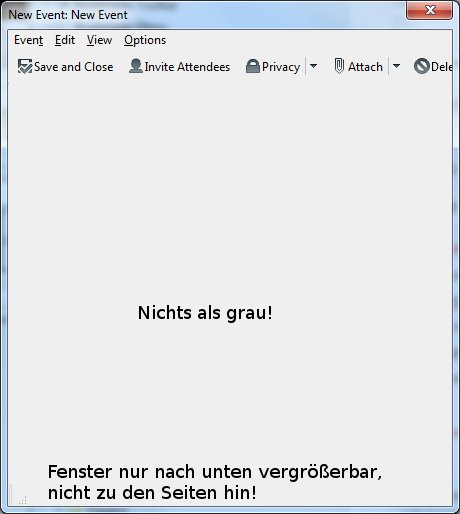This screenshot has width=460, height=514.
Task: Open the Event menu
Action: (29, 40)
